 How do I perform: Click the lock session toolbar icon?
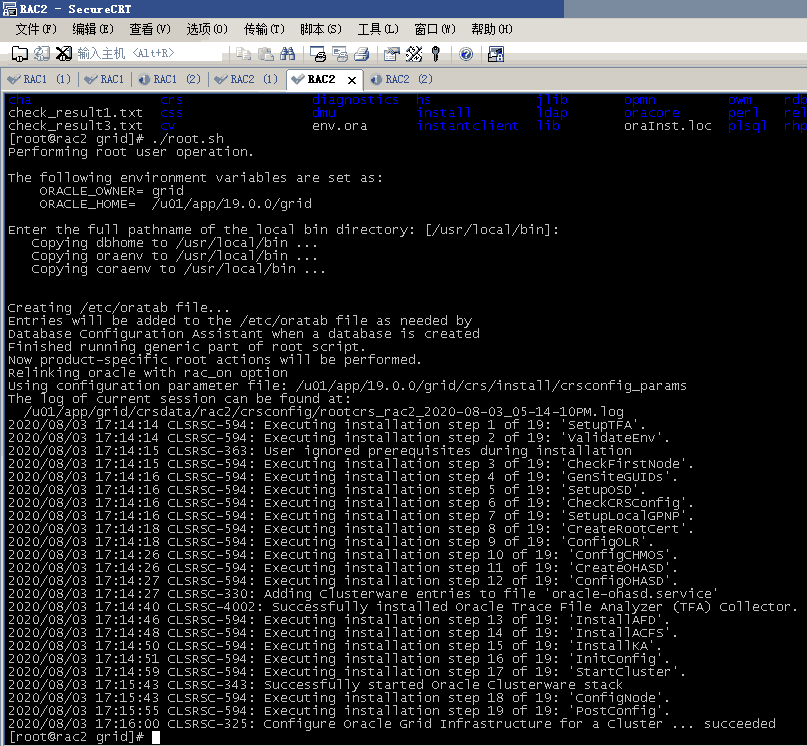[x=496, y=54]
